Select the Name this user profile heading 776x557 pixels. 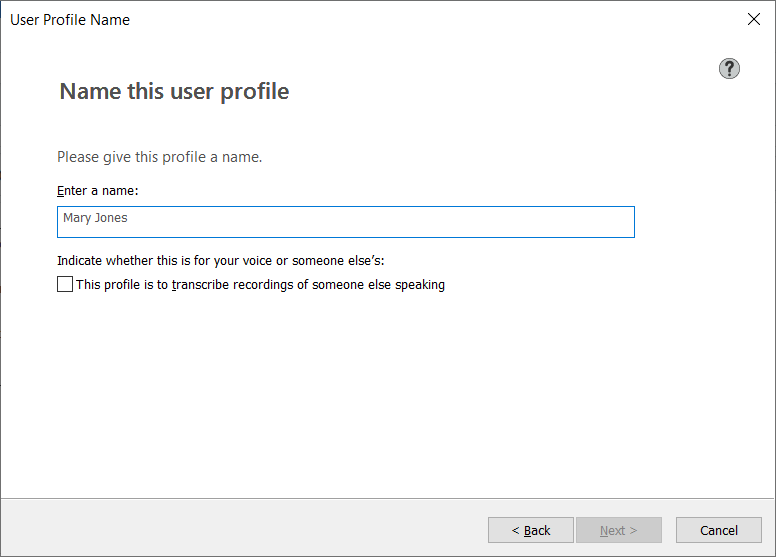[174, 92]
